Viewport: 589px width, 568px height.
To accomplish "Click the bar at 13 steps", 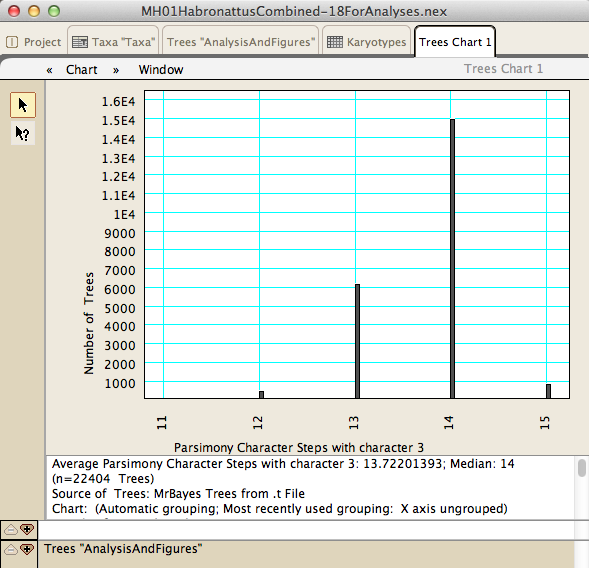I will [x=357, y=341].
